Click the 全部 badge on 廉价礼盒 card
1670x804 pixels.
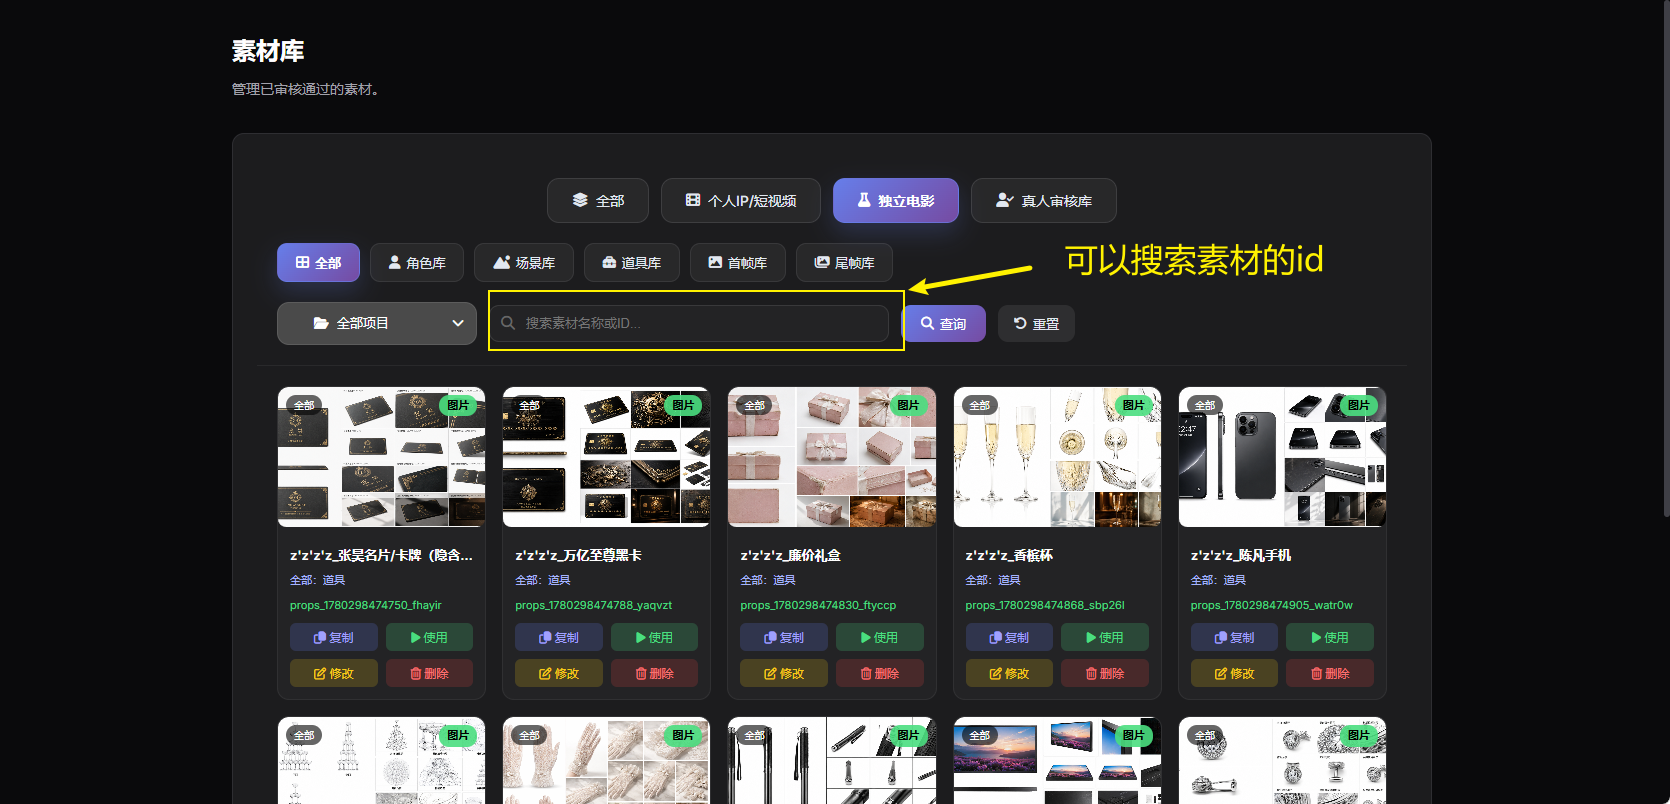[x=755, y=405]
